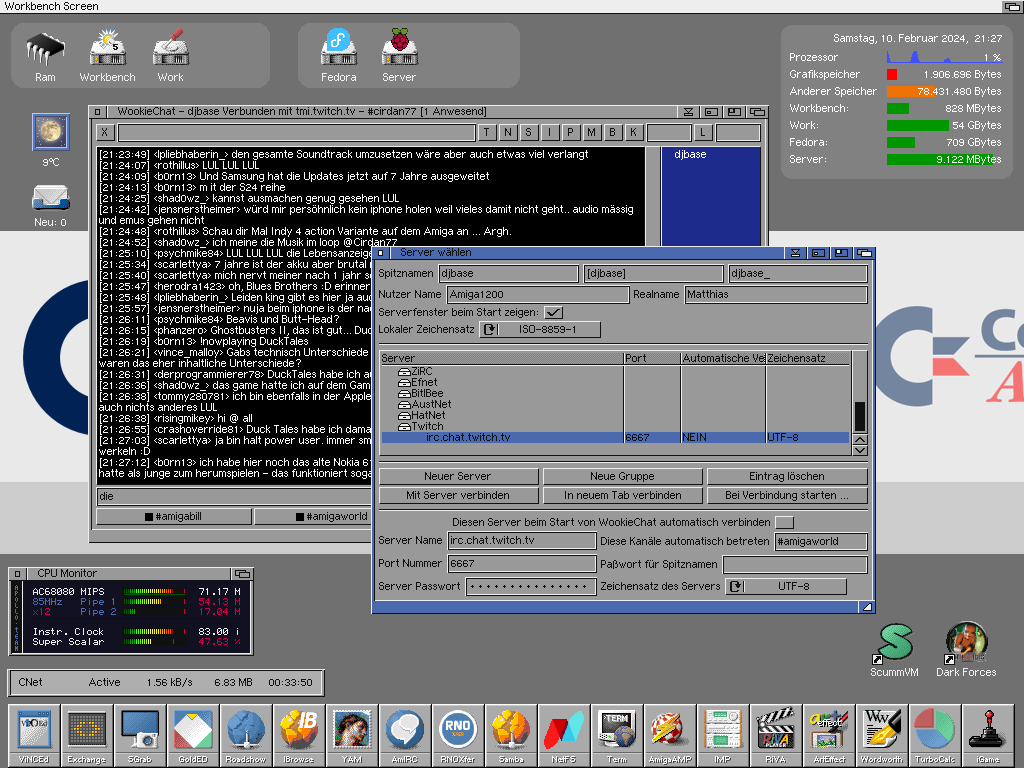Toggle Serverfenster beim Start zeigen checkbox
This screenshot has width=1024, height=768.
point(553,312)
